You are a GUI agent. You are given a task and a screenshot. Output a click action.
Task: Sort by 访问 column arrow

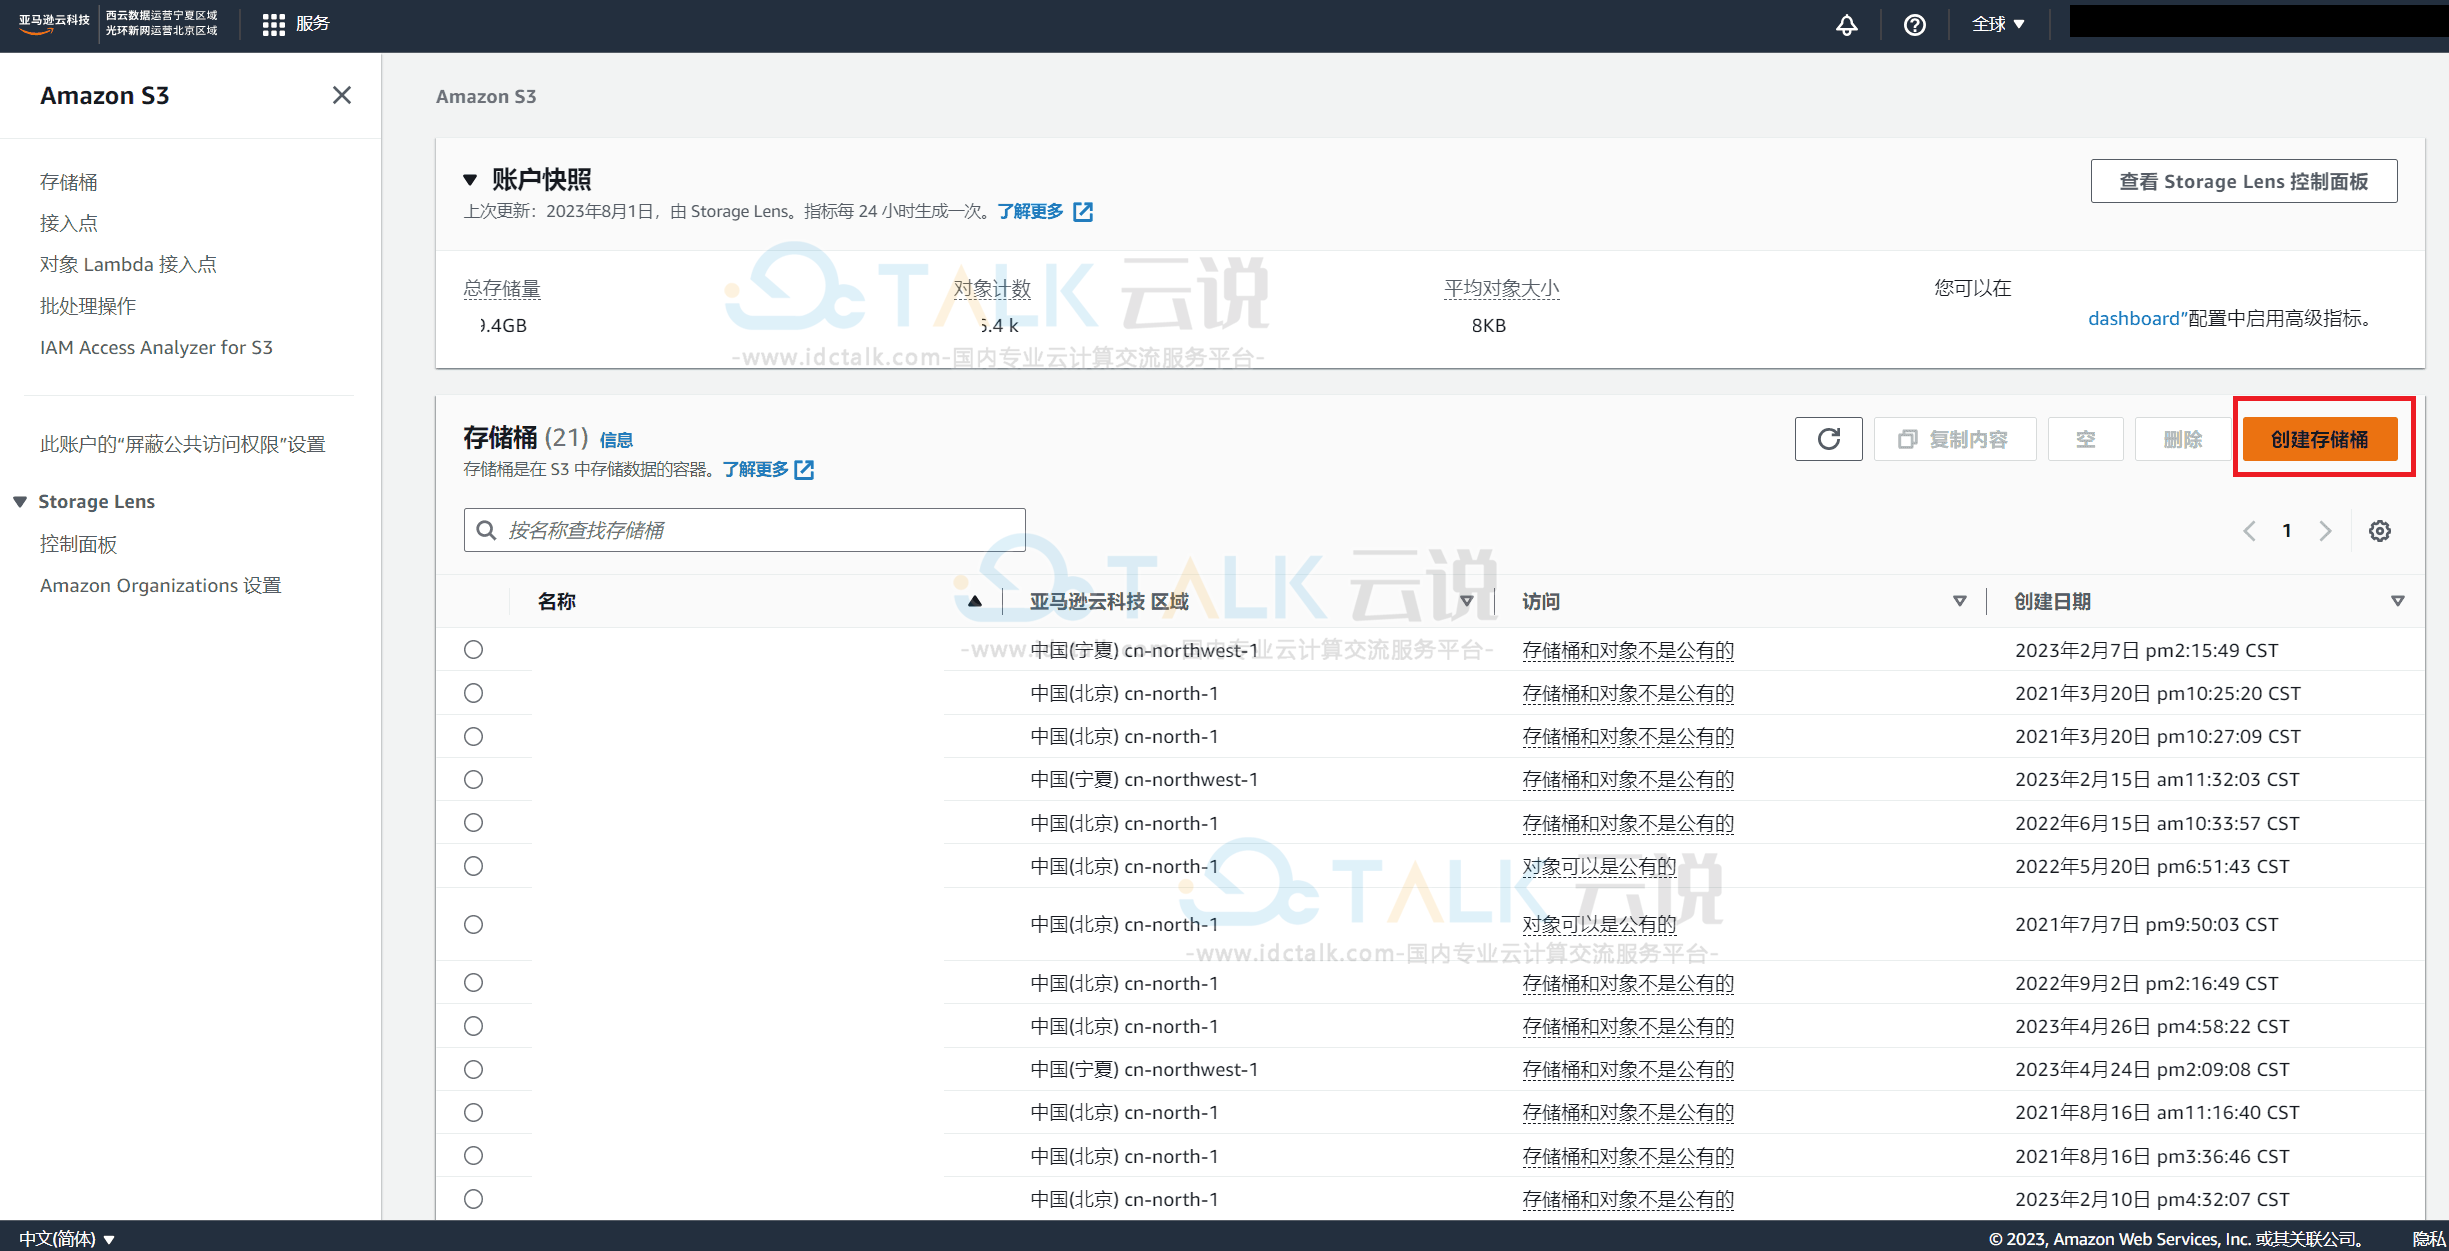(x=1959, y=601)
